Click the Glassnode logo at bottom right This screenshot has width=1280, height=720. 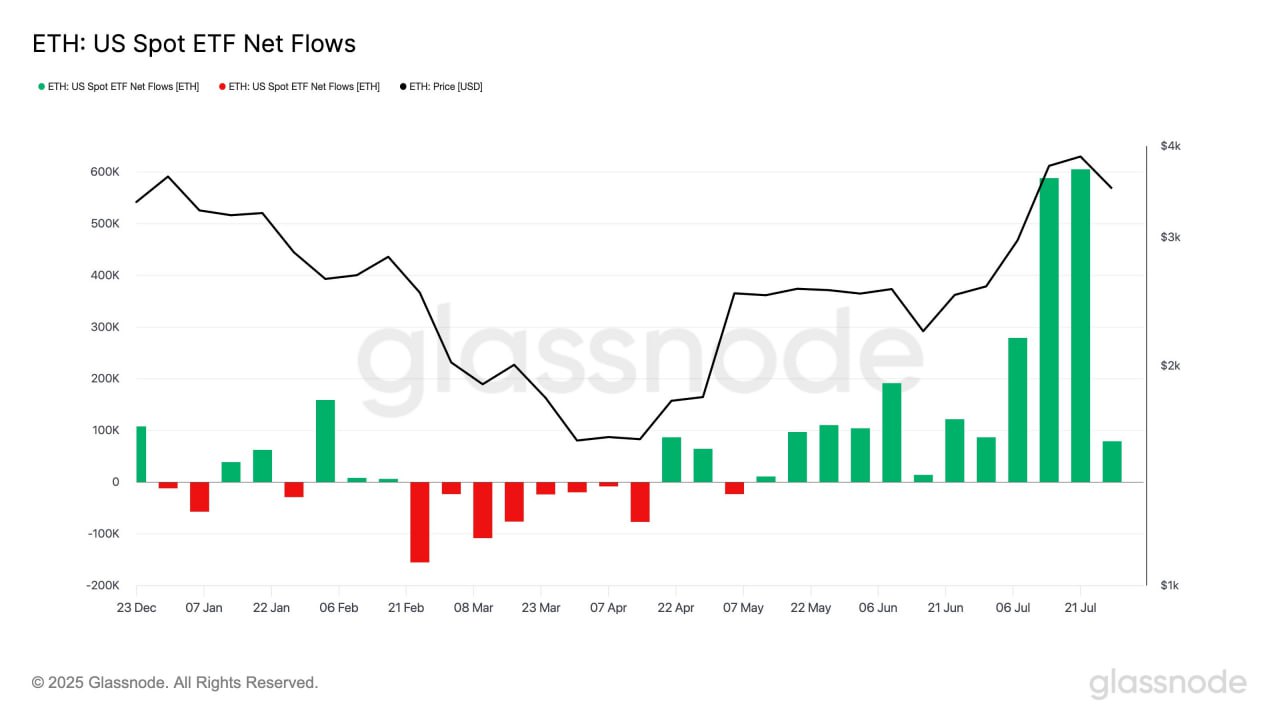(1167, 683)
